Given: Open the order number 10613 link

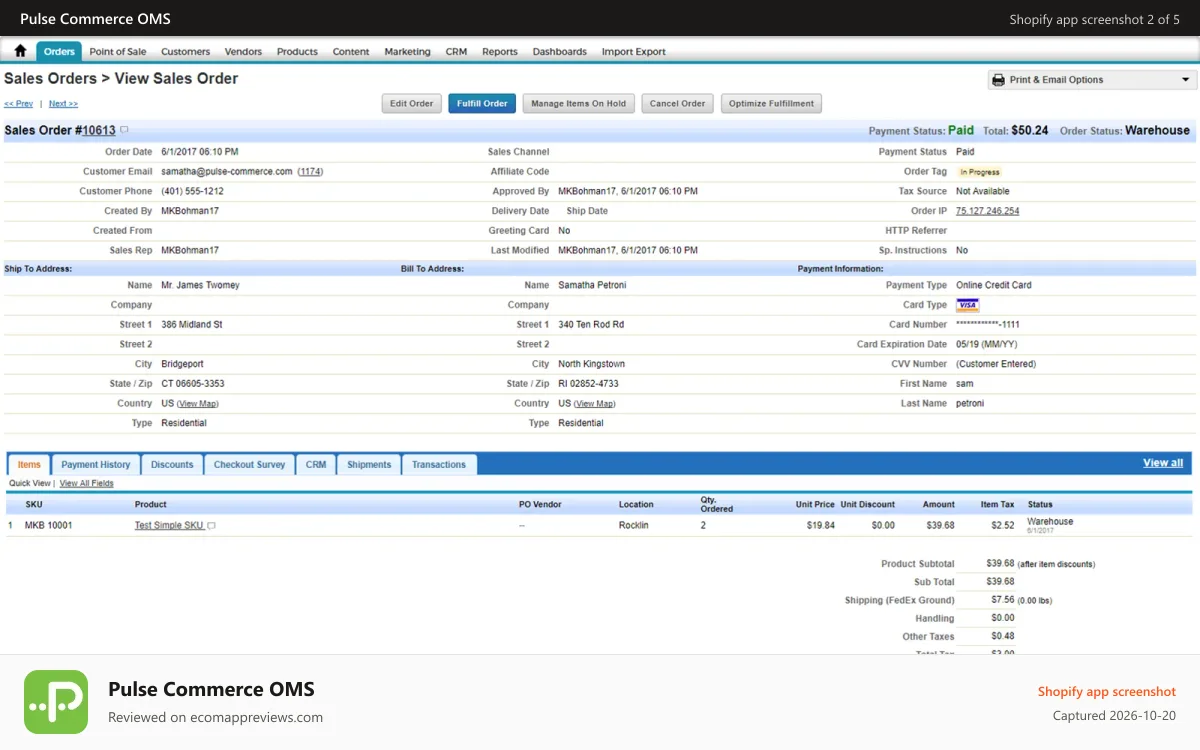Looking at the screenshot, I should click(99, 130).
